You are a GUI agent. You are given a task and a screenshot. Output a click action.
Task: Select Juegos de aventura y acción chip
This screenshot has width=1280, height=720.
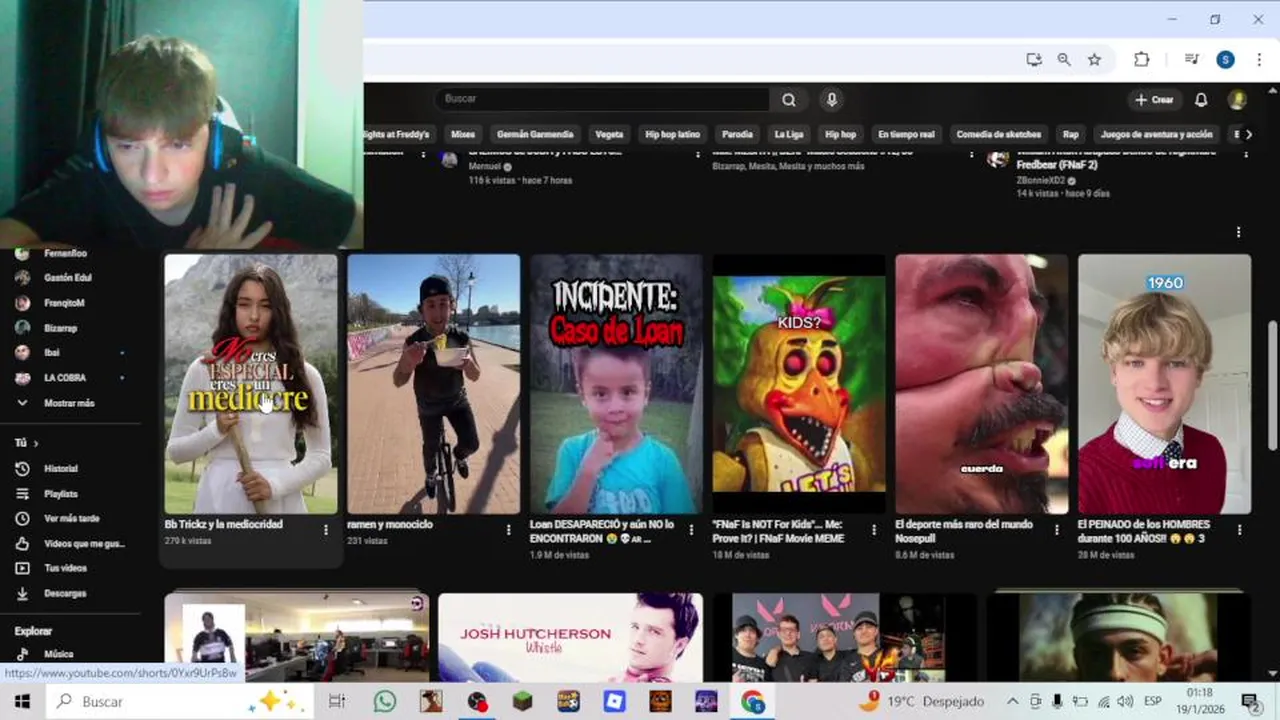pyautogui.click(x=1156, y=134)
